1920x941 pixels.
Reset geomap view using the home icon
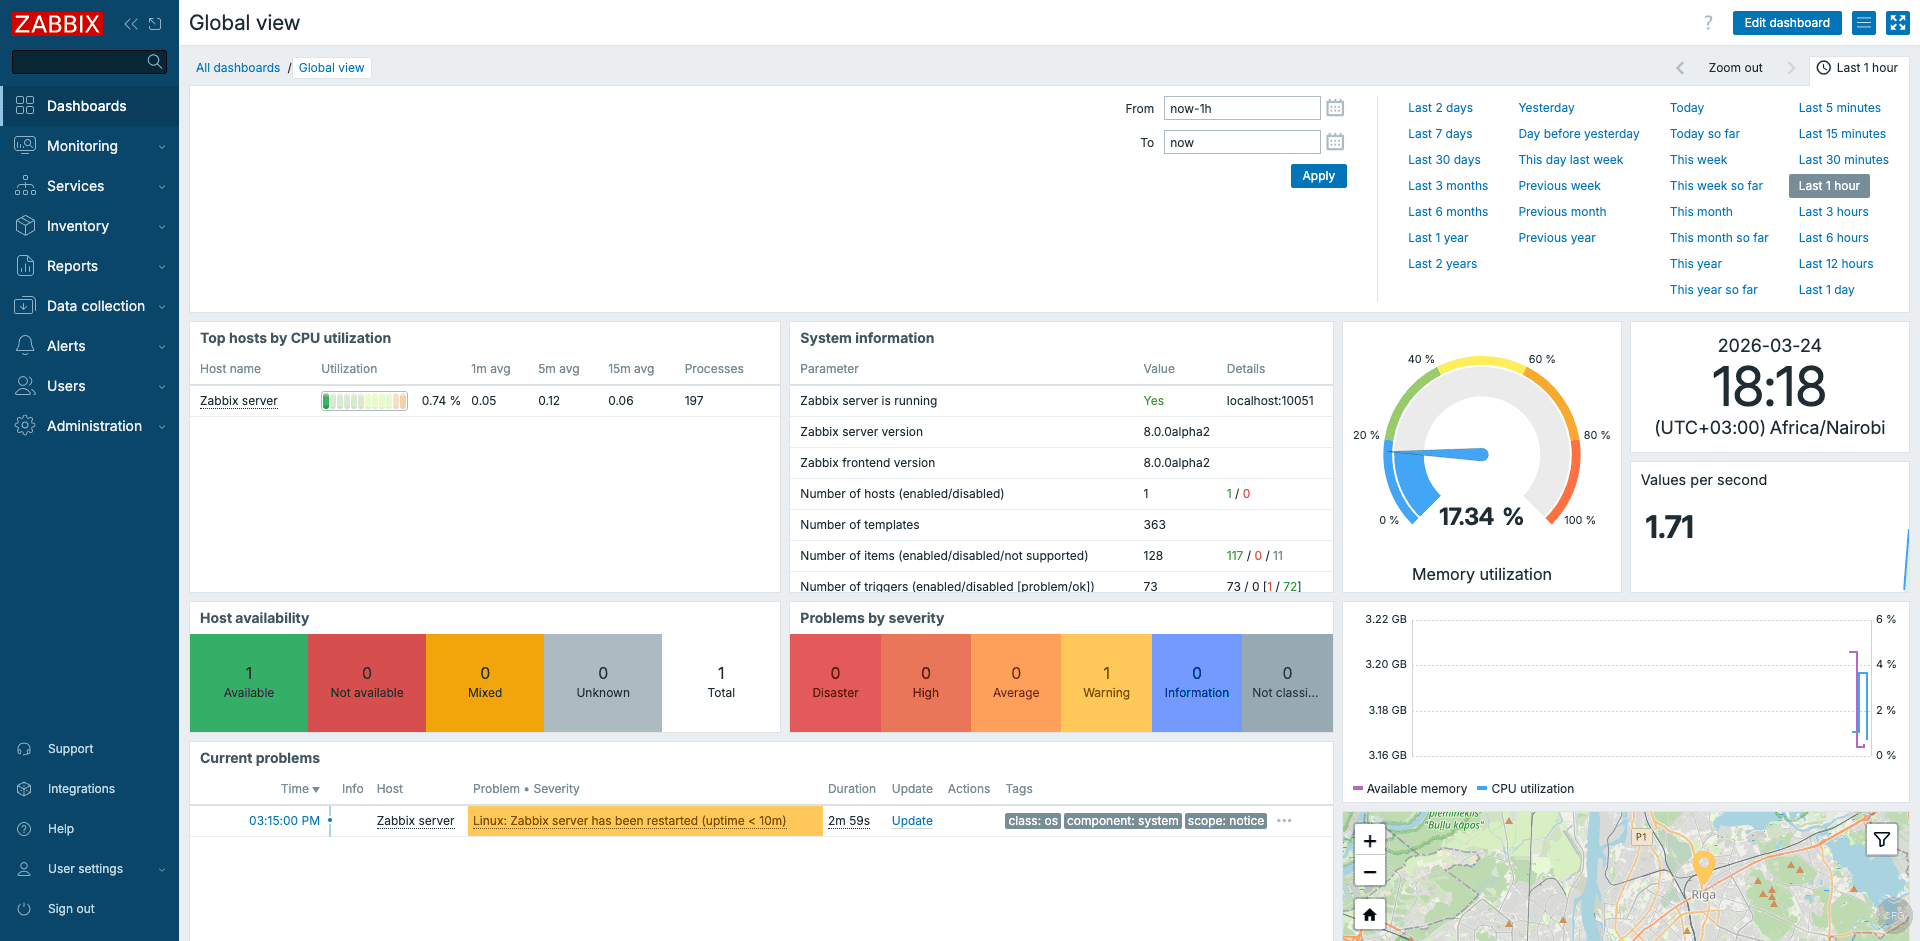1369,914
